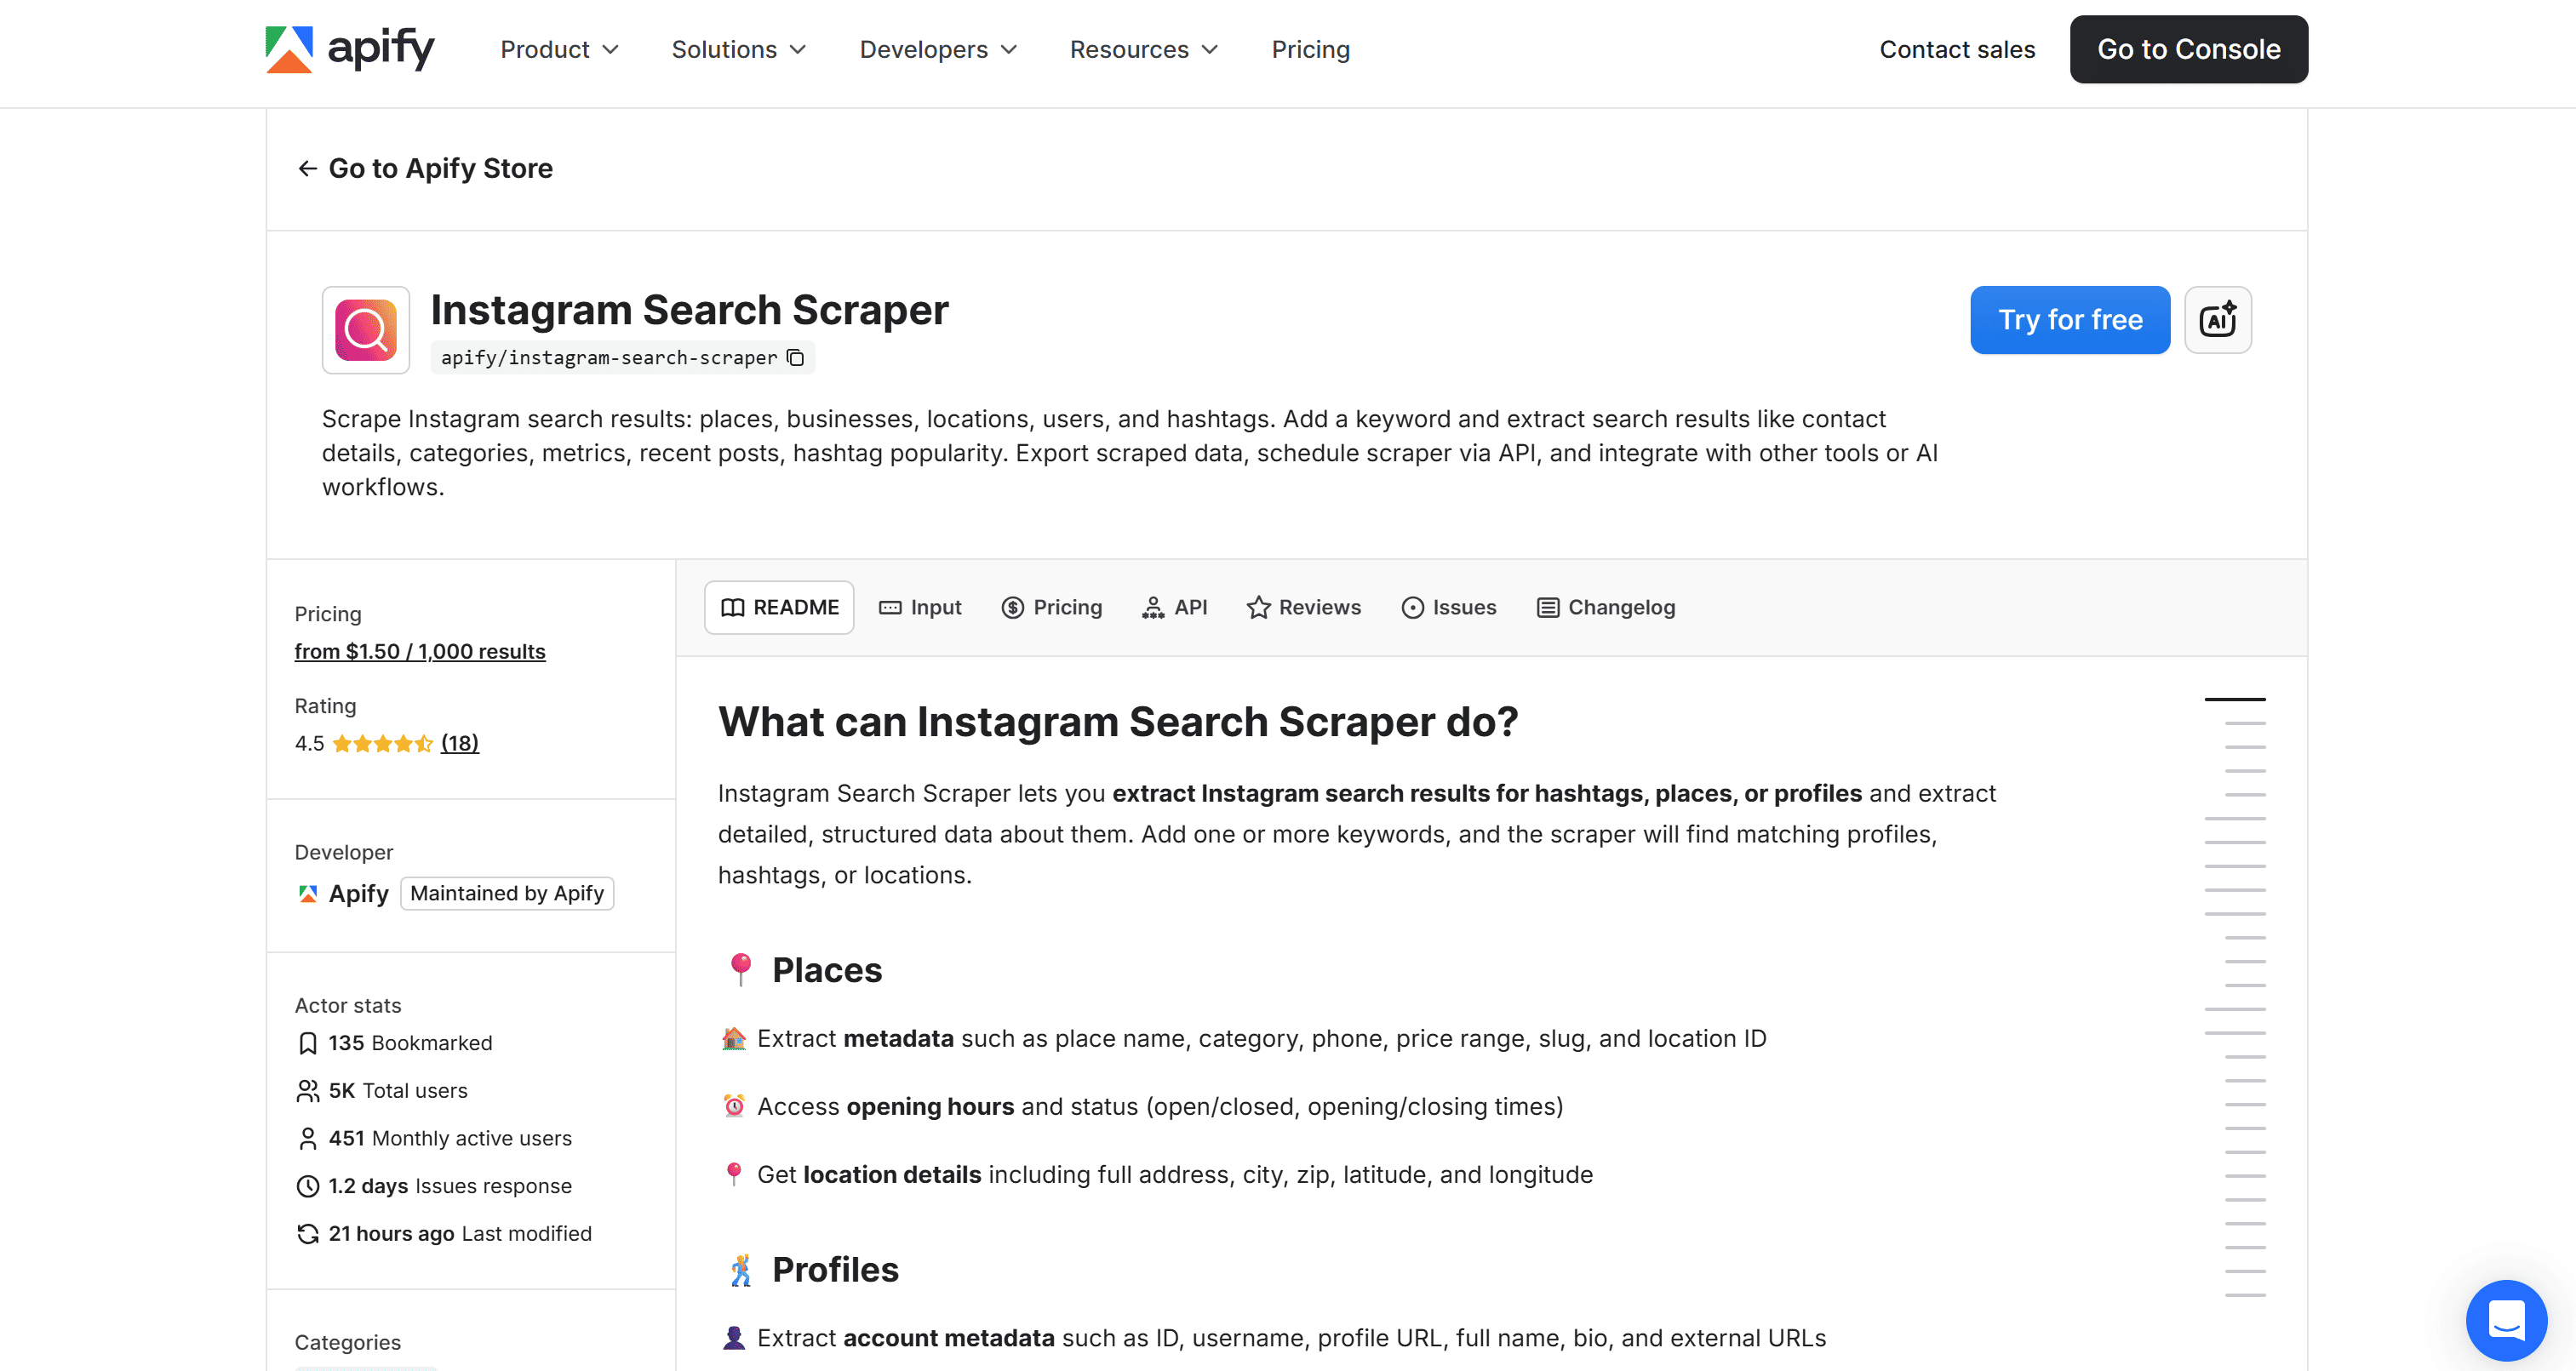
Task: Click the Instagram Search Scraper actor icon
Action: coord(365,329)
